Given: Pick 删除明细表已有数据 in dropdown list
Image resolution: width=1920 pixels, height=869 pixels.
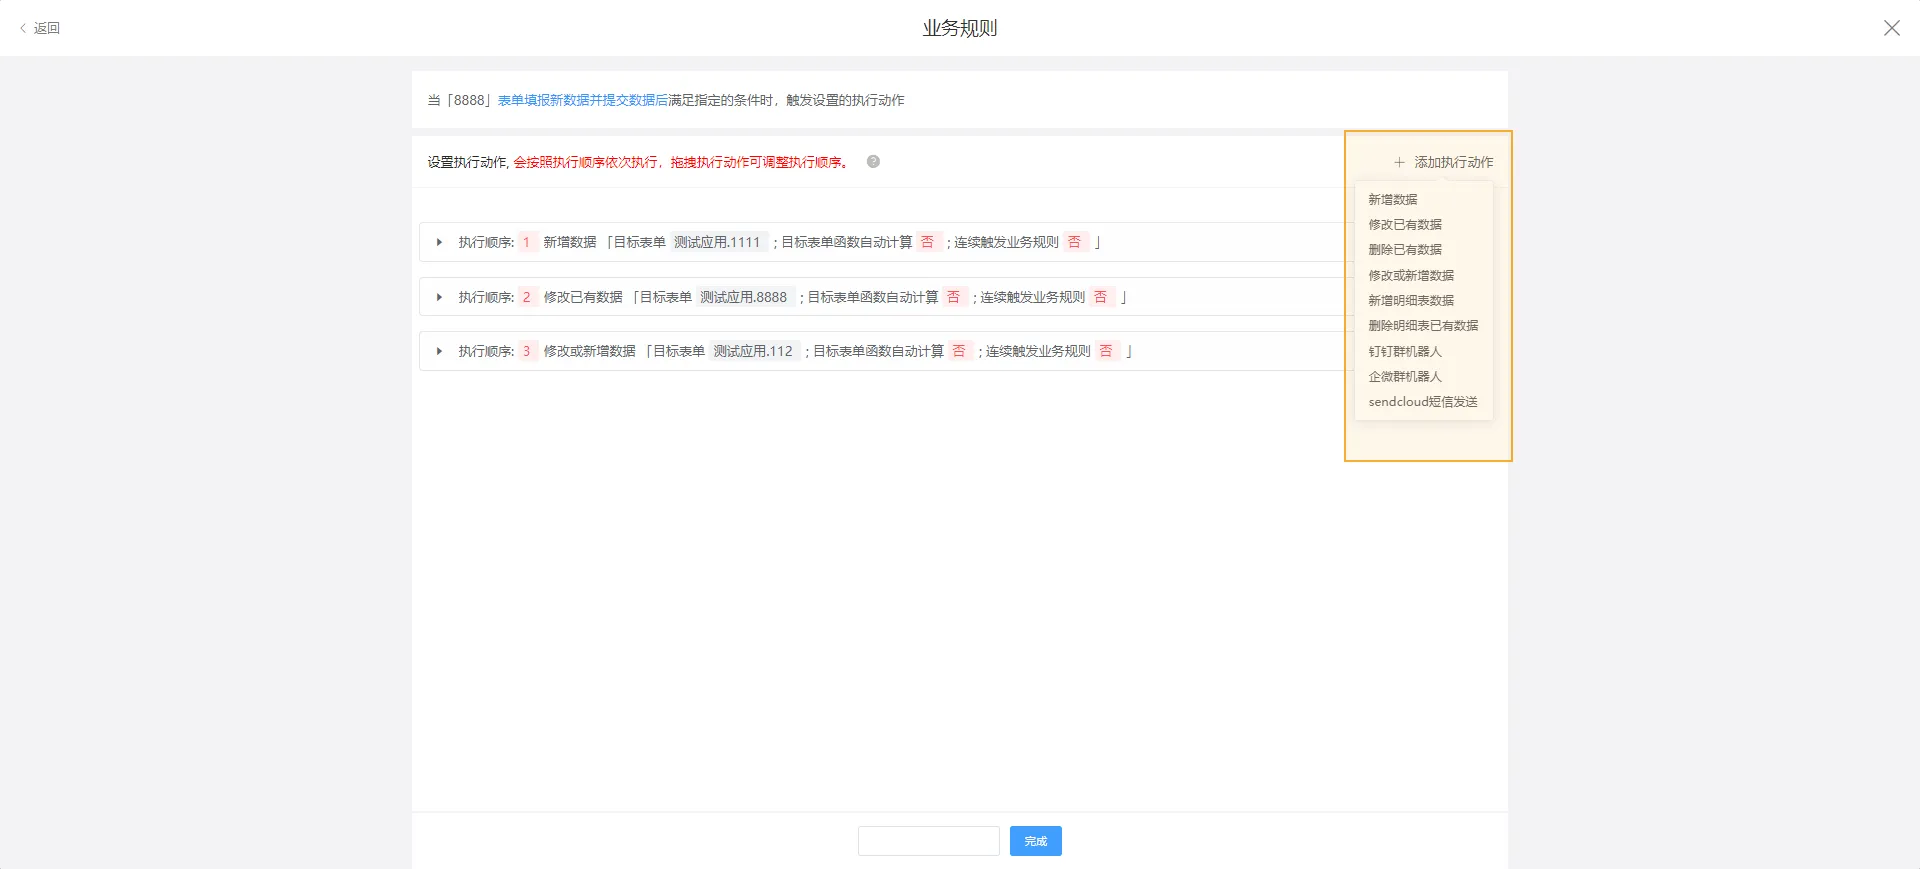Looking at the screenshot, I should (1422, 325).
